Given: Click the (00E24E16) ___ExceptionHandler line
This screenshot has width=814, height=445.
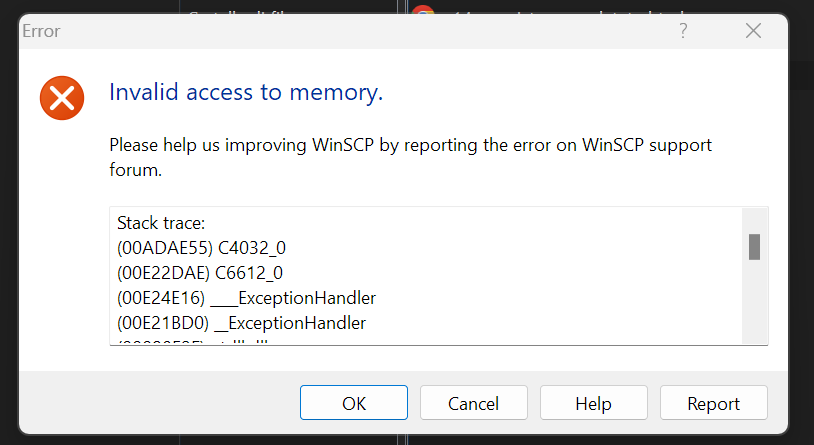Looking at the screenshot, I should (246, 297).
